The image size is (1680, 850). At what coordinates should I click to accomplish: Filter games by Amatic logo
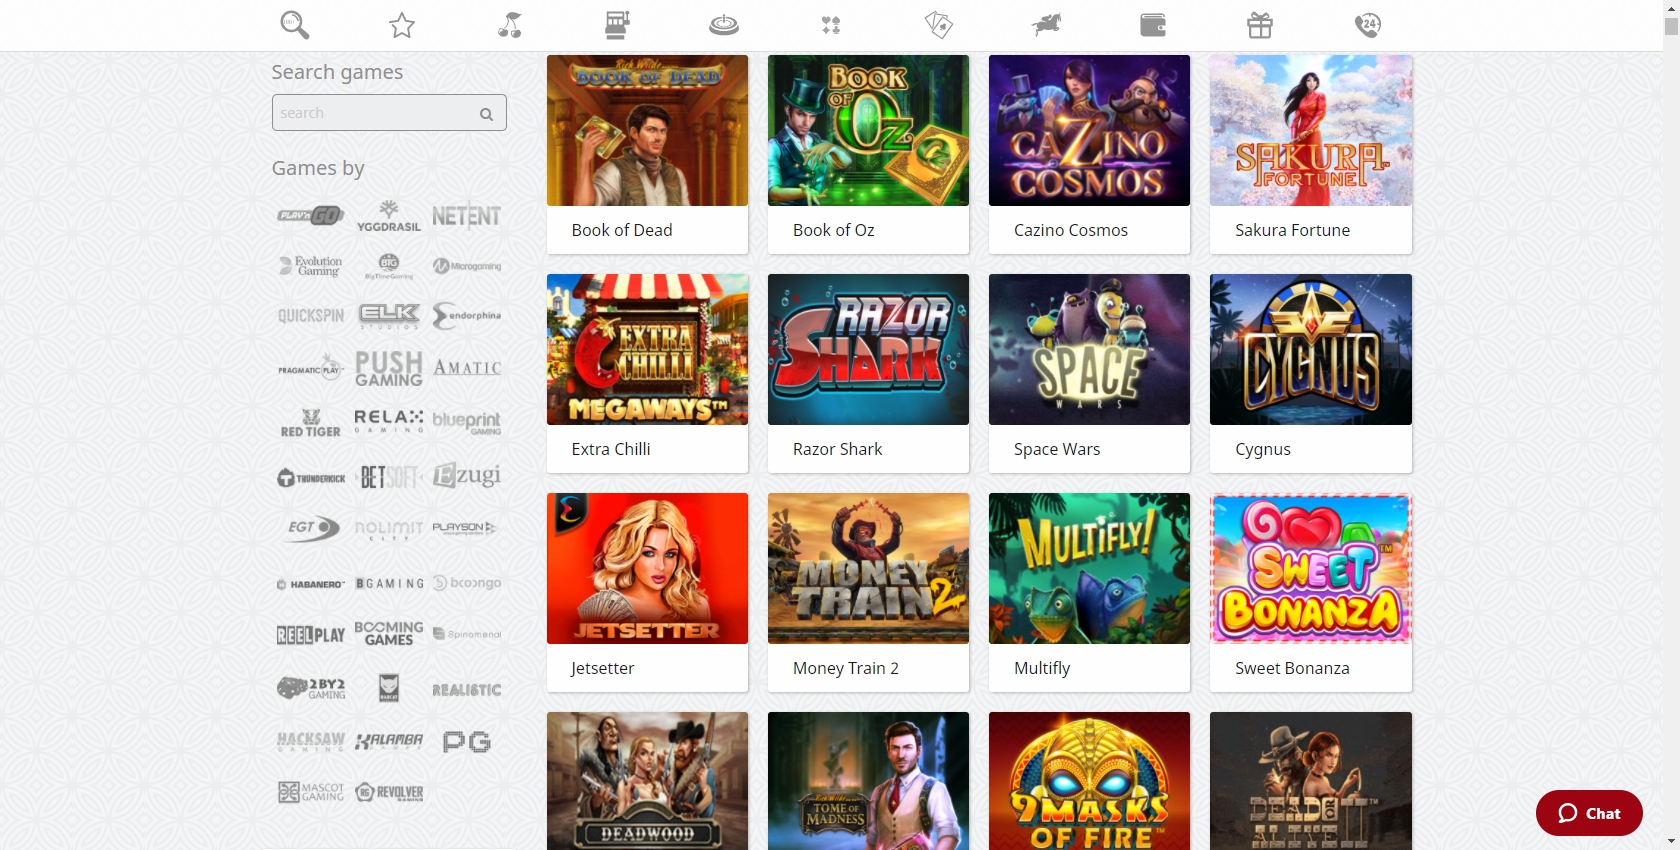[x=467, y=368]
